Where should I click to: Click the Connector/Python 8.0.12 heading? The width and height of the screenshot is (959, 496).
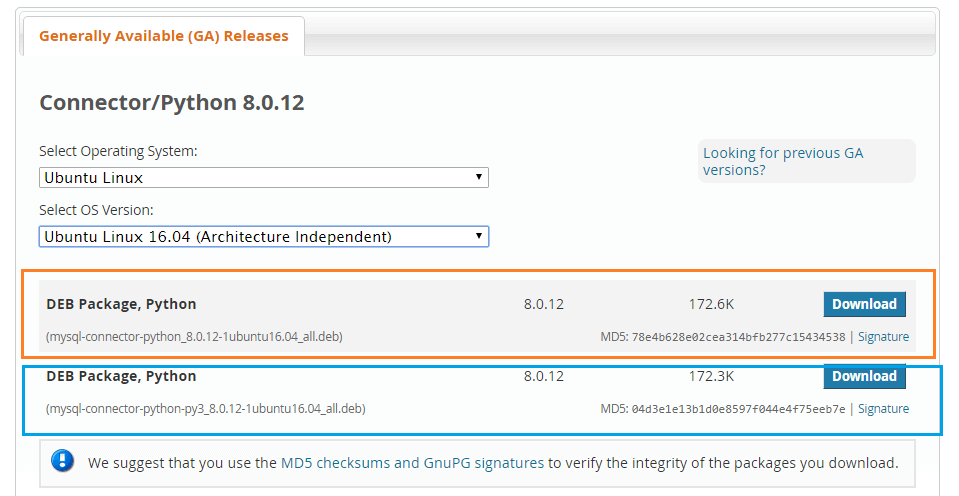172,102
